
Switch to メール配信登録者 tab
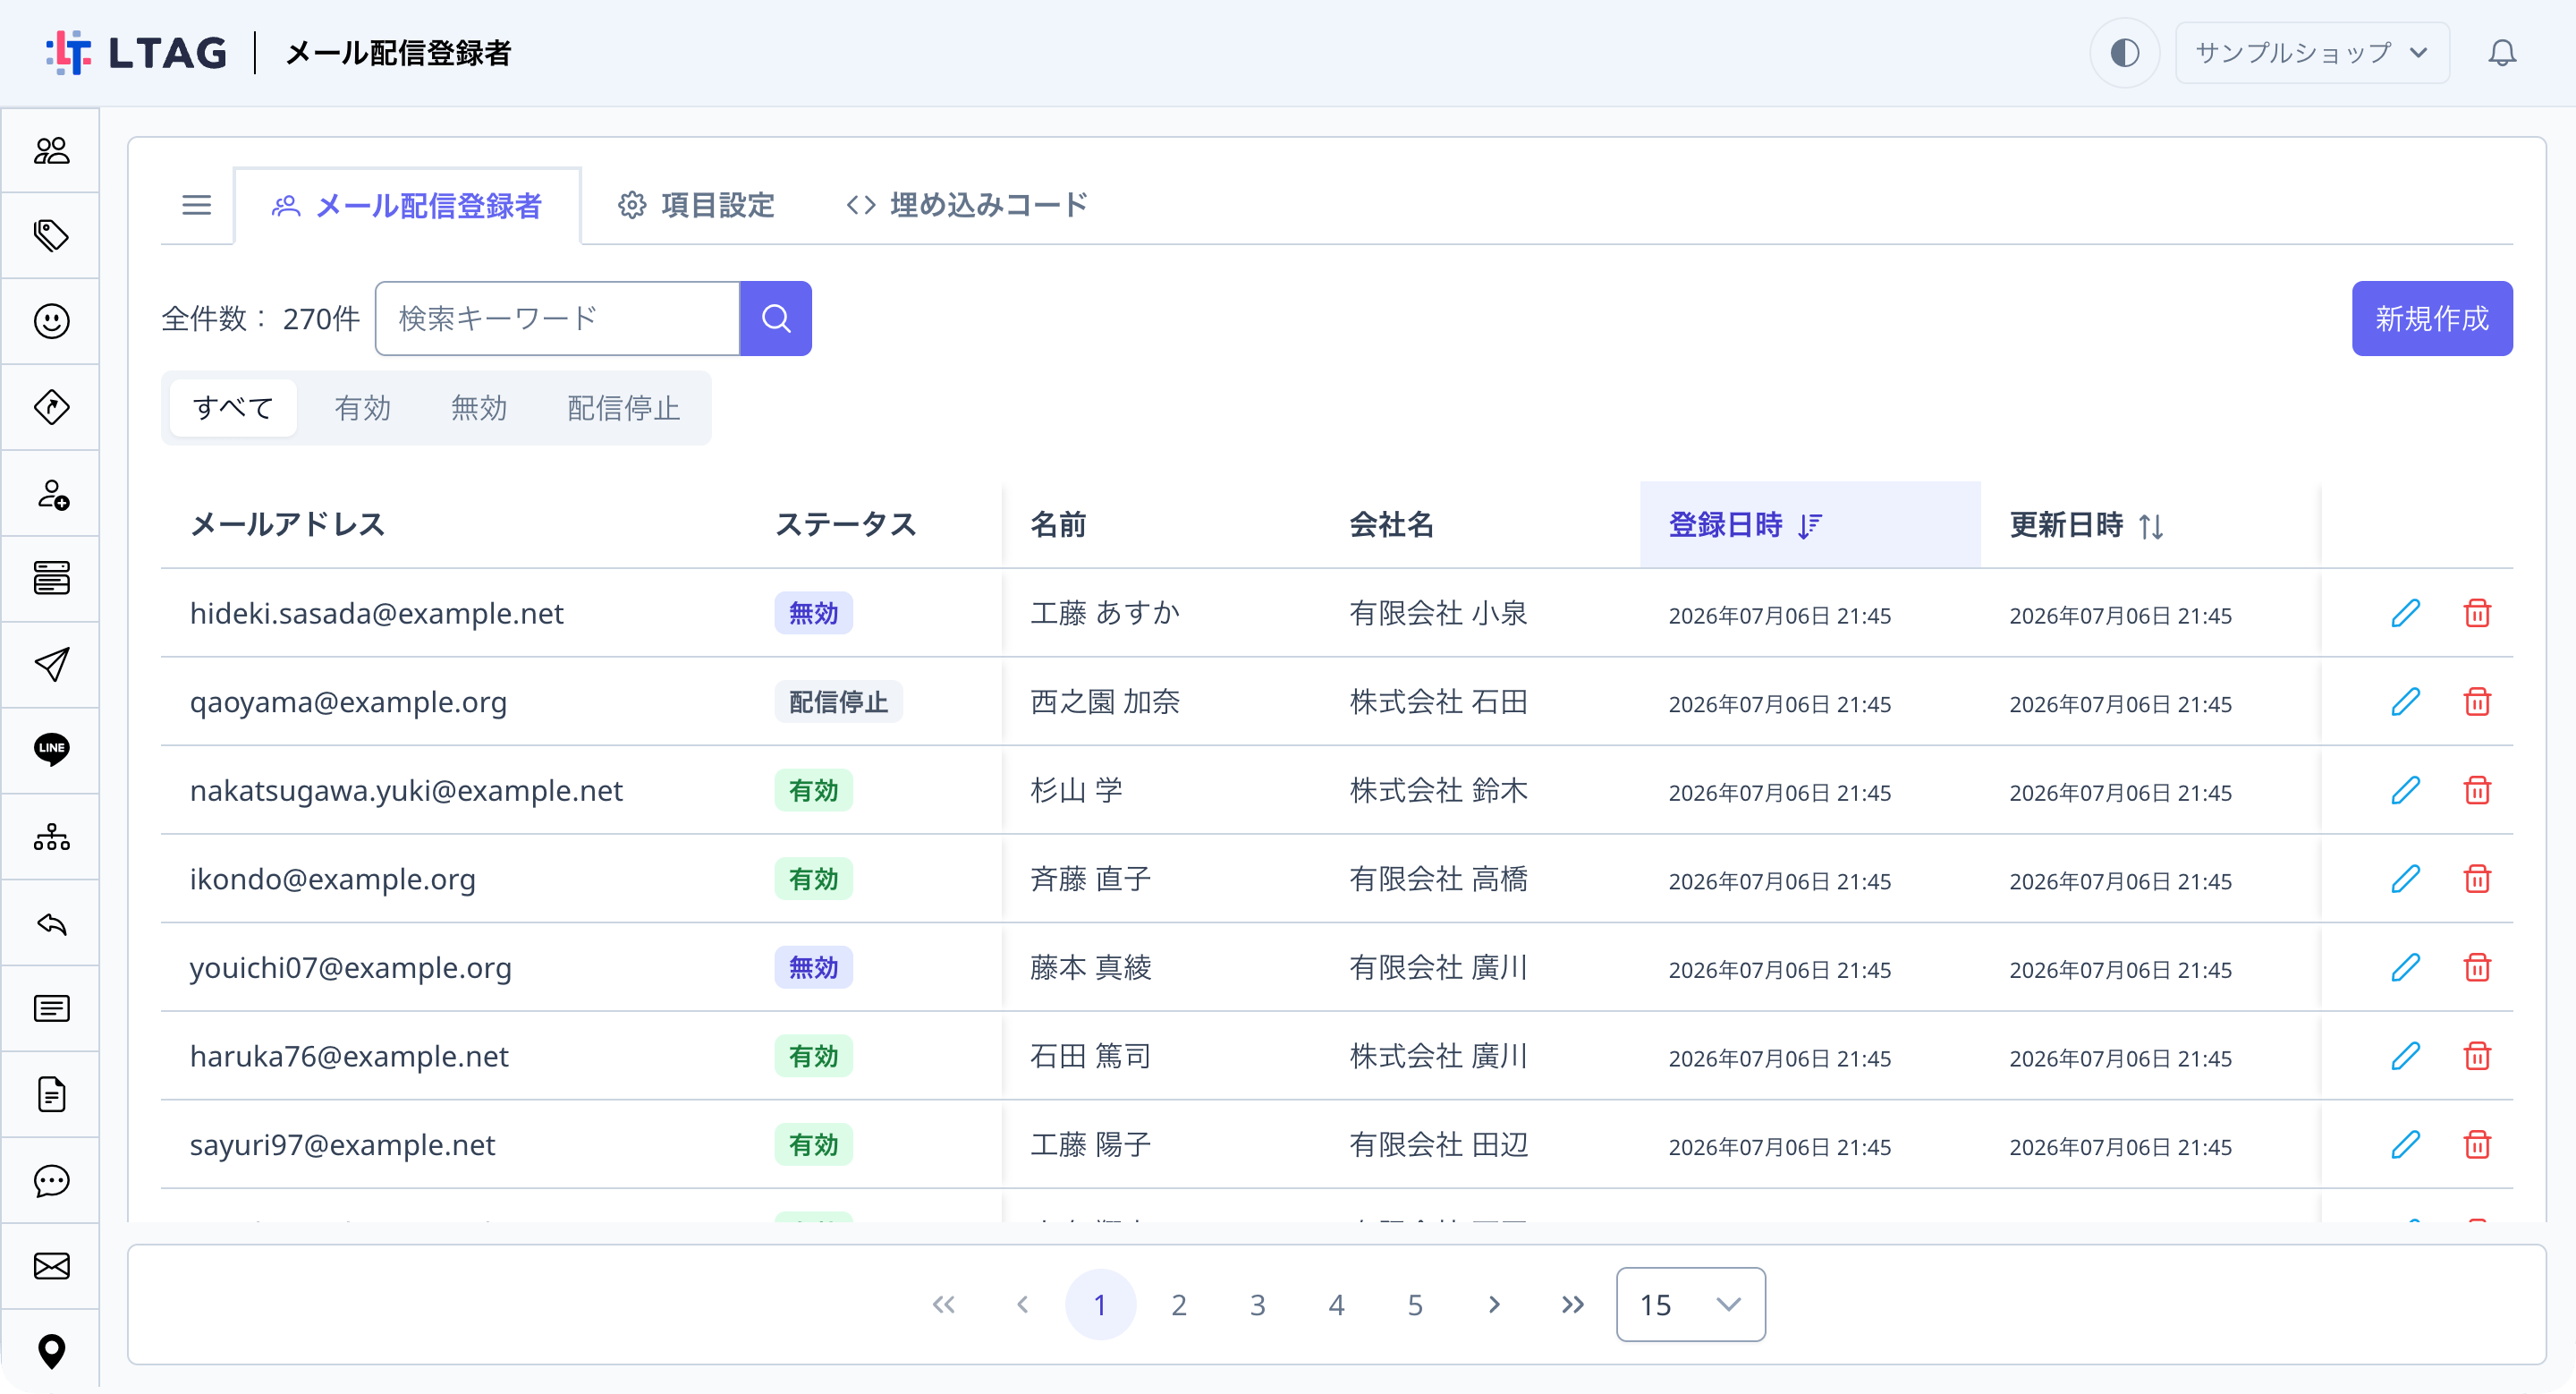point(407,206)
